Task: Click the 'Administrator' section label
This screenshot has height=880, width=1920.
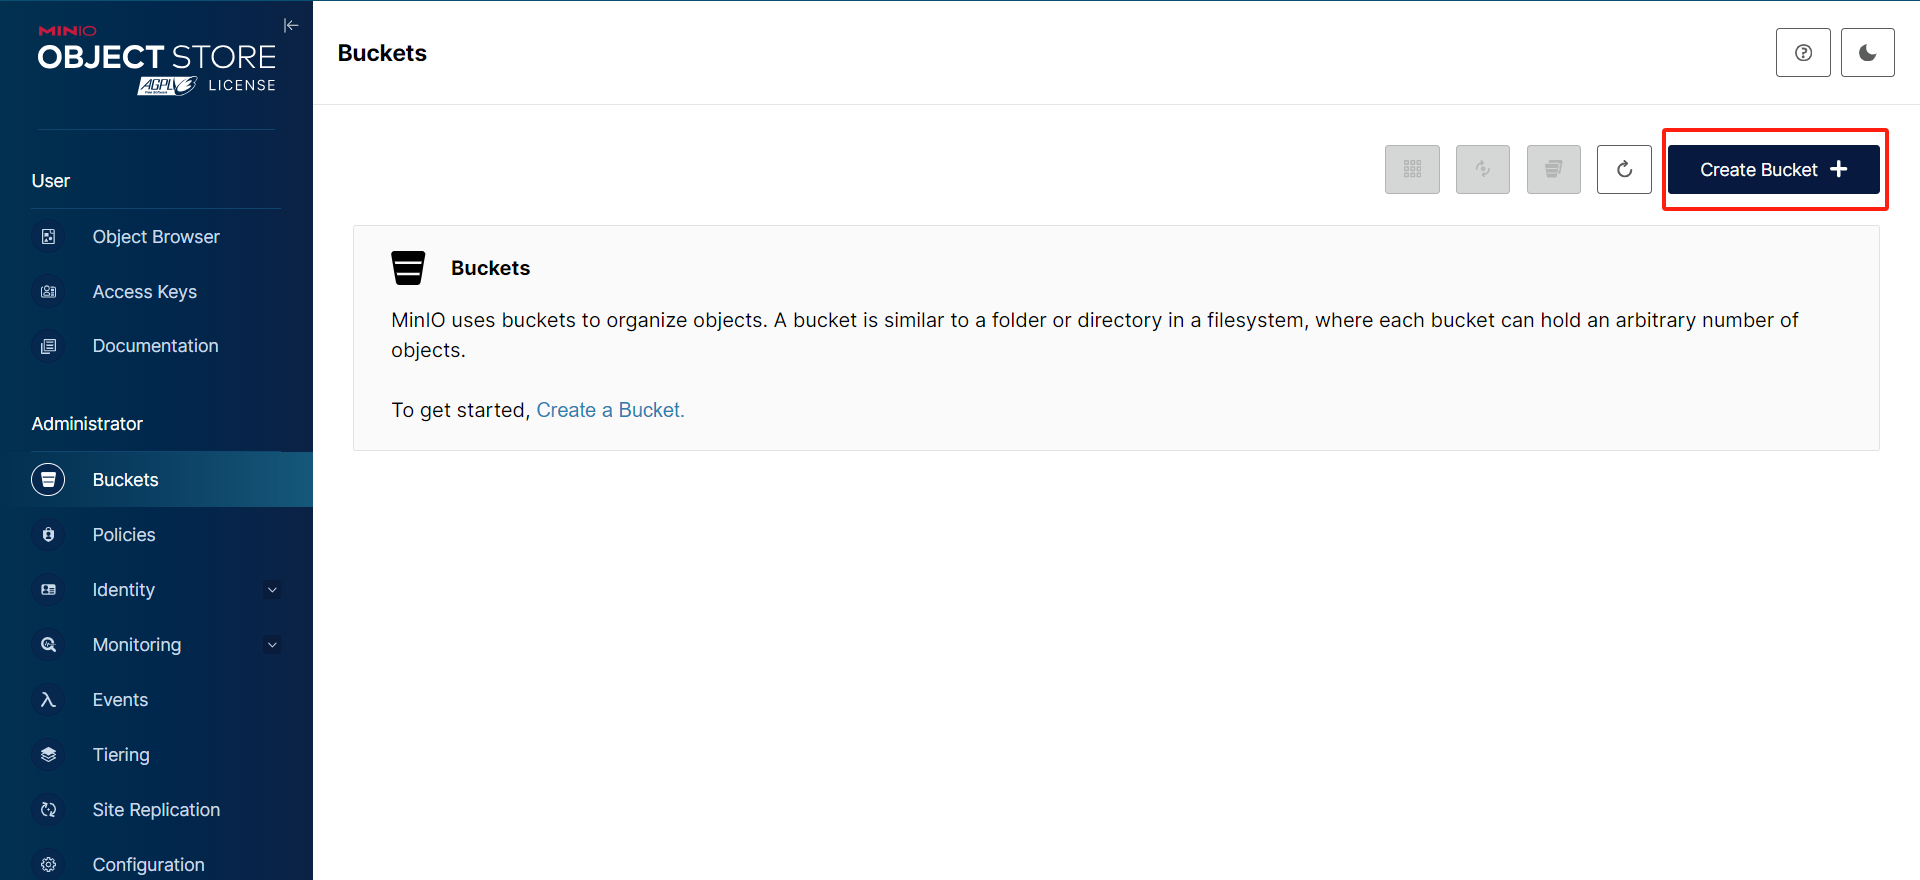Action: click(87, 424)
